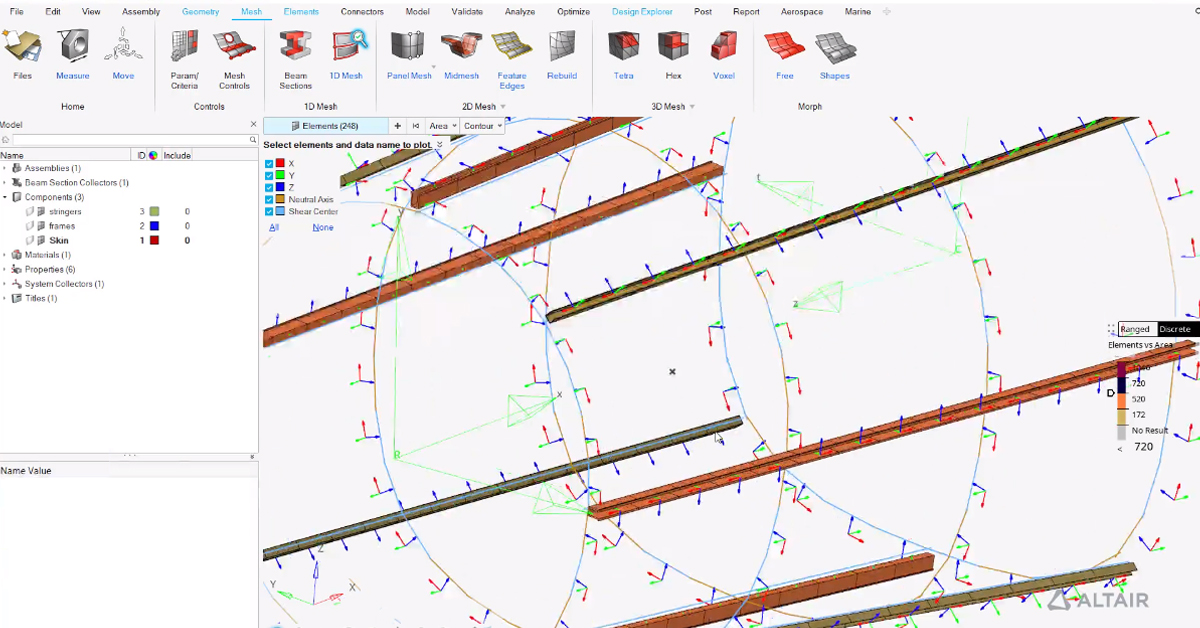Open the Aerospace ribbon tab
Image resolution: width=1200 pixels, height=628 pixels.
coord(802,12)
